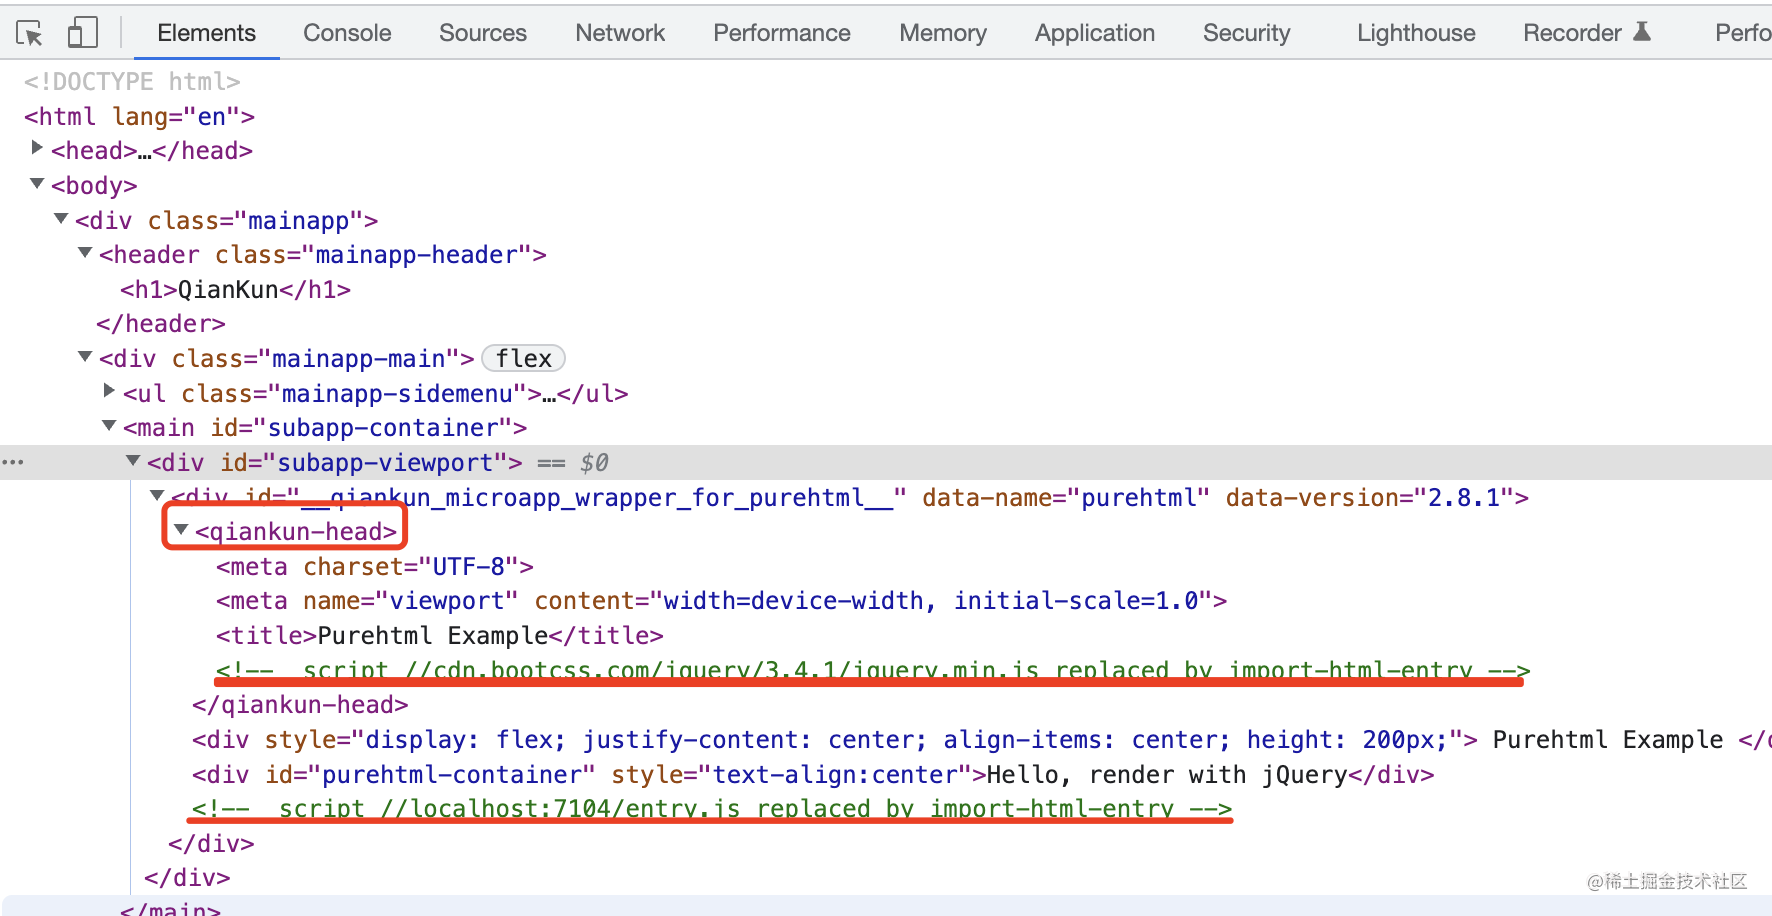The height and width of the screenshot is (916, 1772).
Task: Collapse the div subapp-viewport node
Action: point(133,461)
